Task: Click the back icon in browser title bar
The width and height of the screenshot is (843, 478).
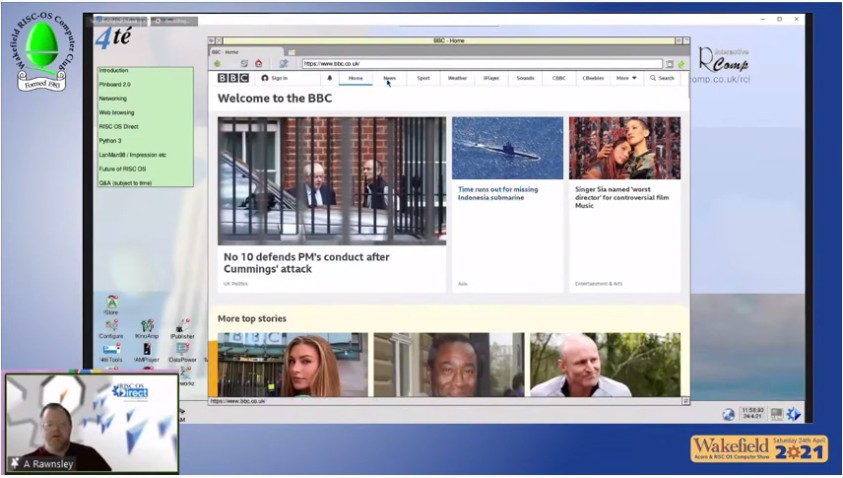Action: pos(211,41)
